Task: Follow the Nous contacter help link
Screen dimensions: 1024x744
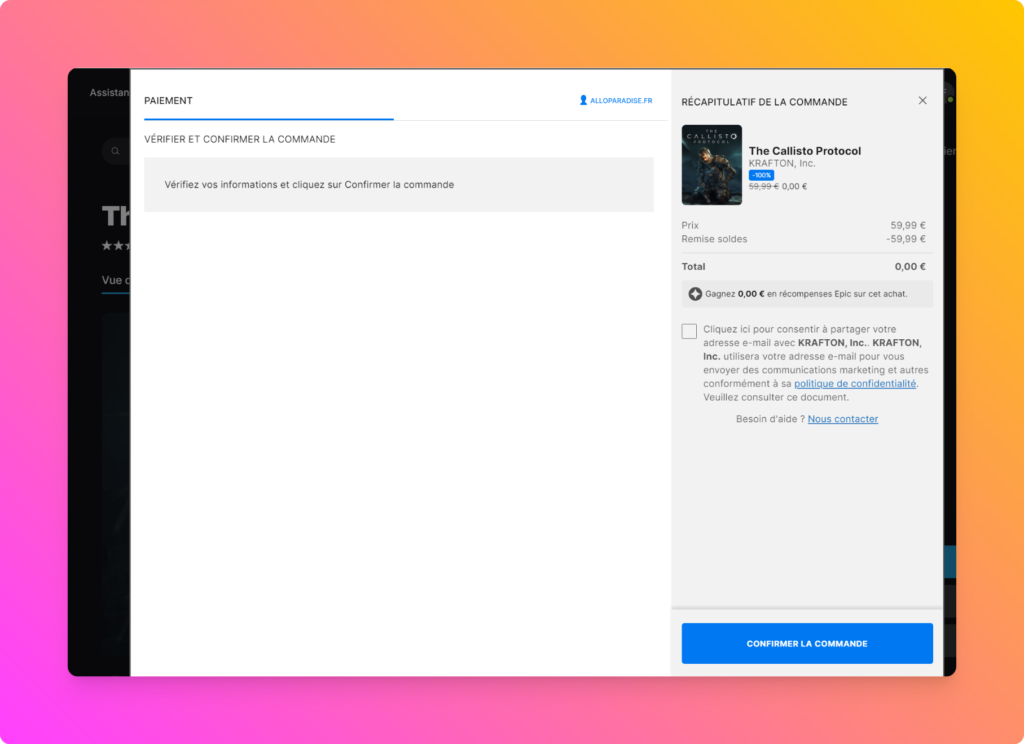Action: pos(842,419)
